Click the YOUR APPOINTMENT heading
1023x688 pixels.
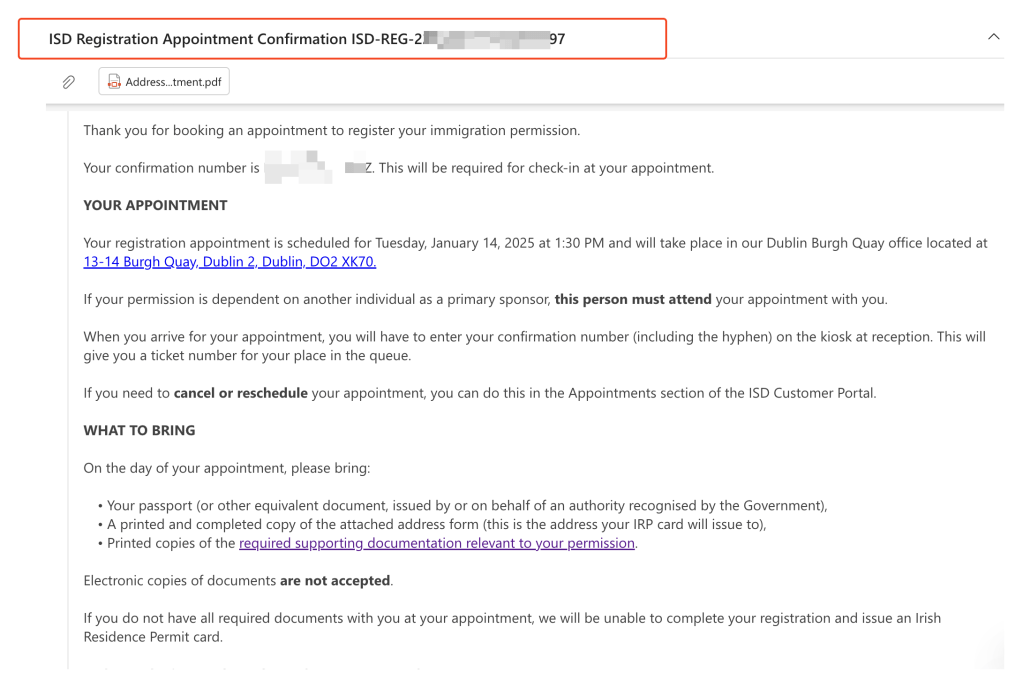(x=155, y=205)
